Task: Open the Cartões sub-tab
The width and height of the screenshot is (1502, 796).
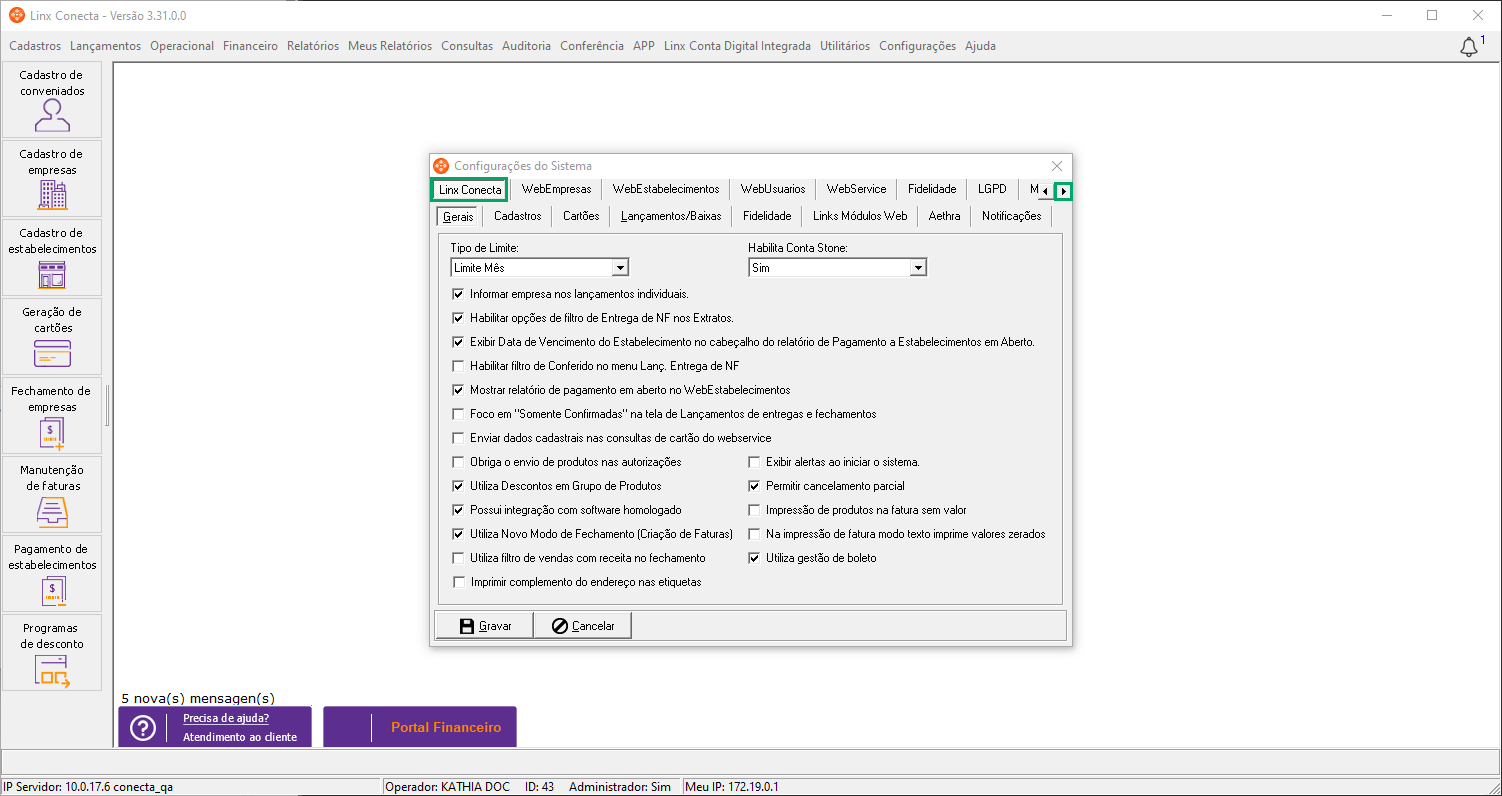Action: coord(581,216)
